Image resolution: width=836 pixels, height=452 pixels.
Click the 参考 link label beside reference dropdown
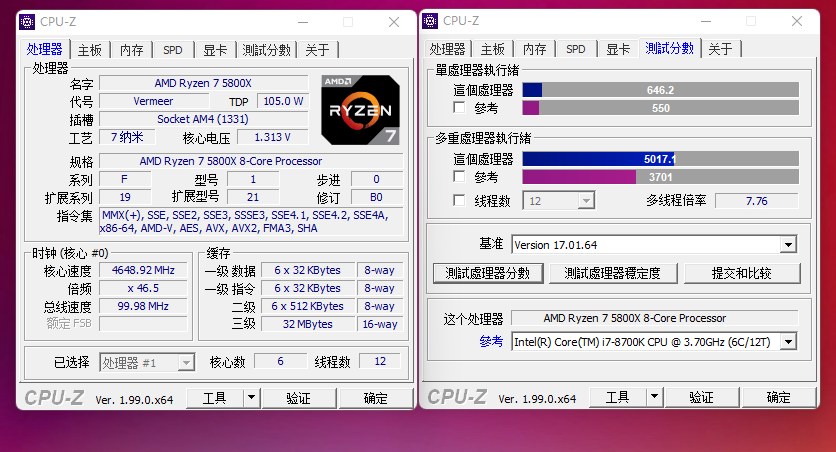click(491, 342)
